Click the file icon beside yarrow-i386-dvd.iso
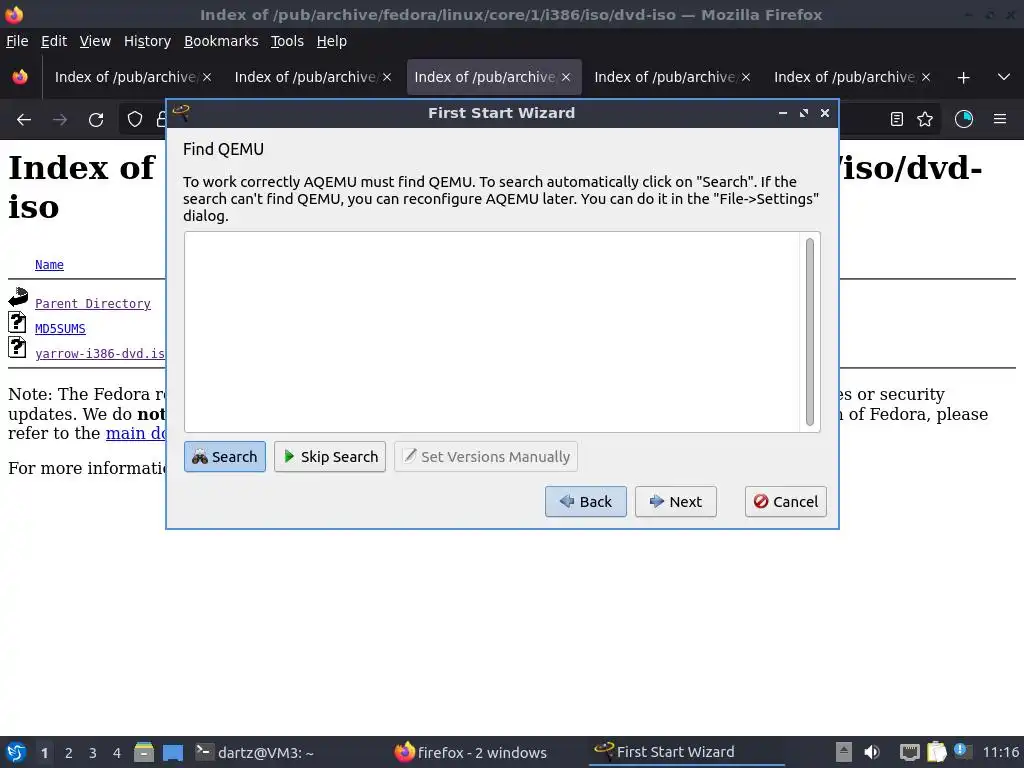The height and width of the screenshot is (768, 1024). [x=18, y=347]
